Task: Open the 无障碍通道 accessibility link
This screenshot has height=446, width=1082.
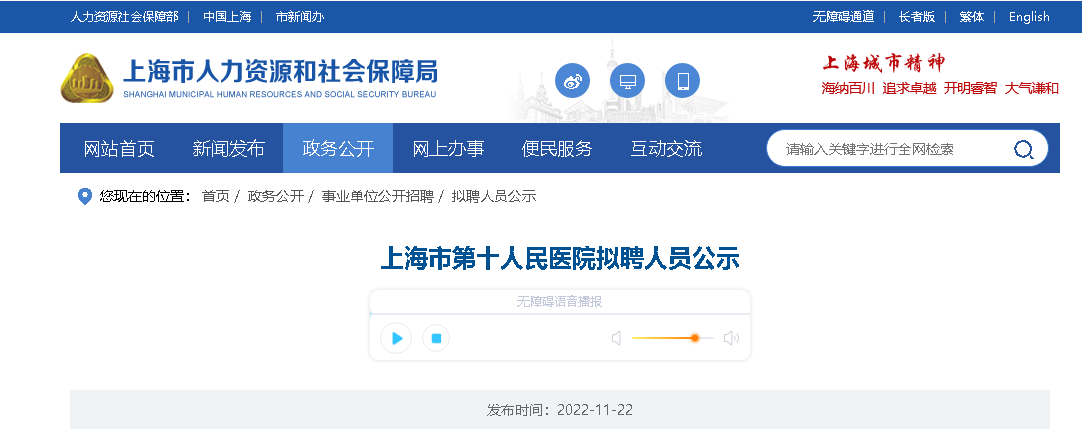Action: [x=842, y=17]
